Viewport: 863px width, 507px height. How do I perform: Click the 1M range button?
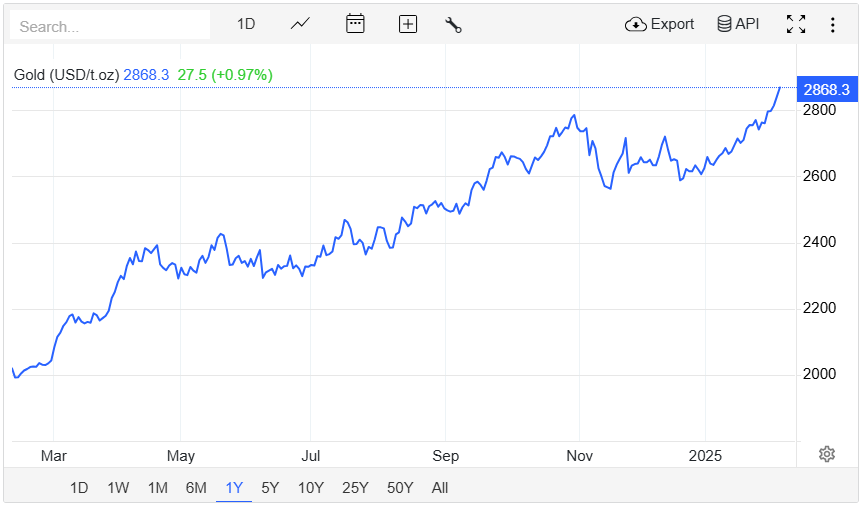click(157, 488)
